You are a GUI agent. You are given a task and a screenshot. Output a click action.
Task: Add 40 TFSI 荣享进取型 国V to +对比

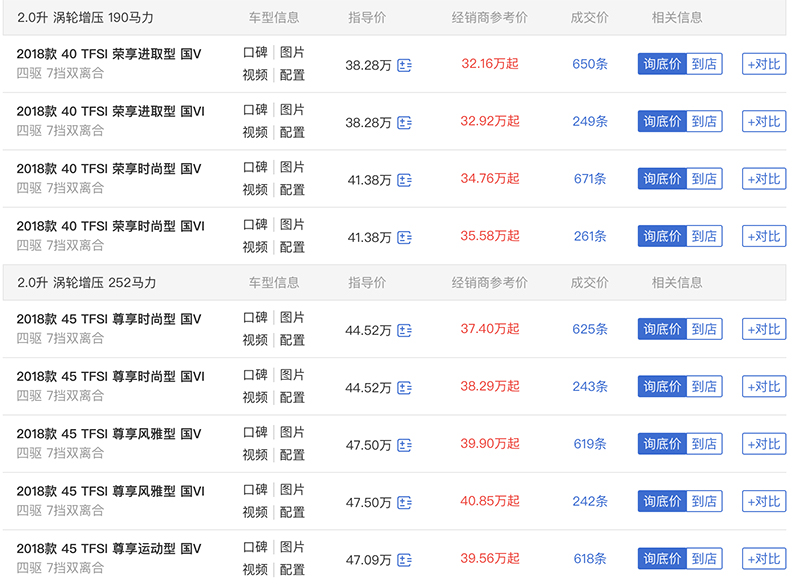[x=763, y=64]
